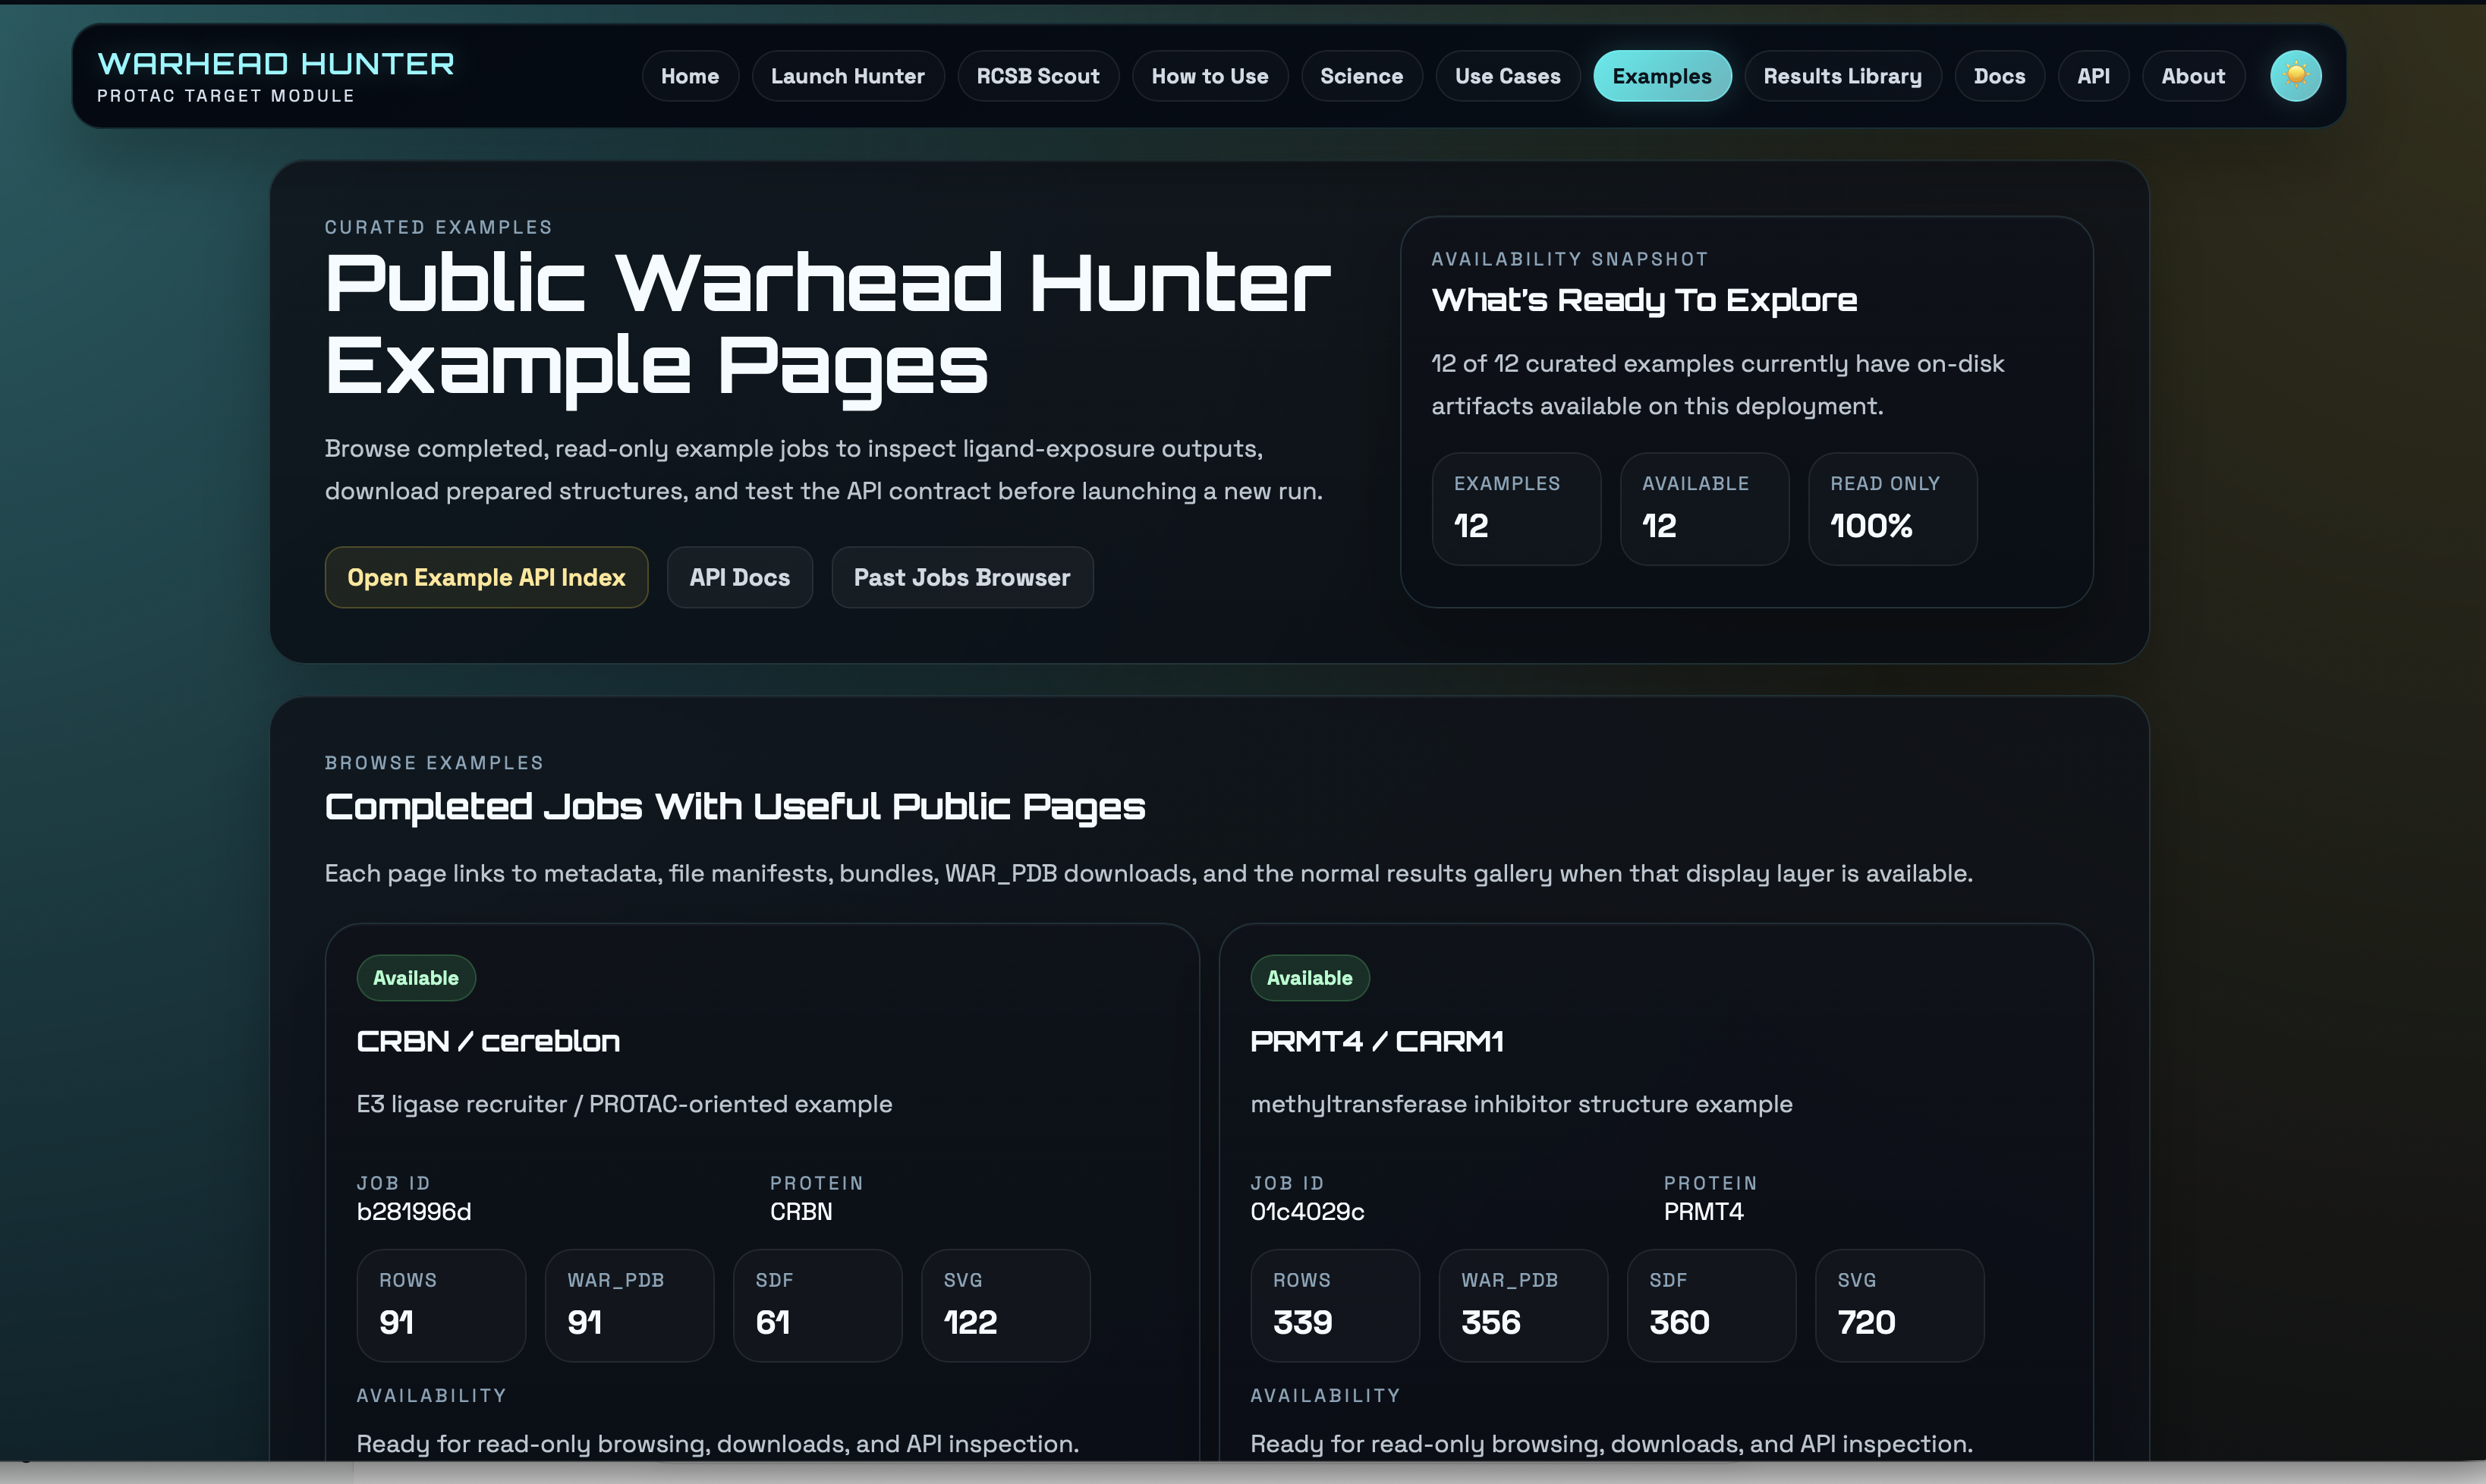2486x1484 pixels.
Task: Go to Launch Hunter page
Action: point(847,76)
